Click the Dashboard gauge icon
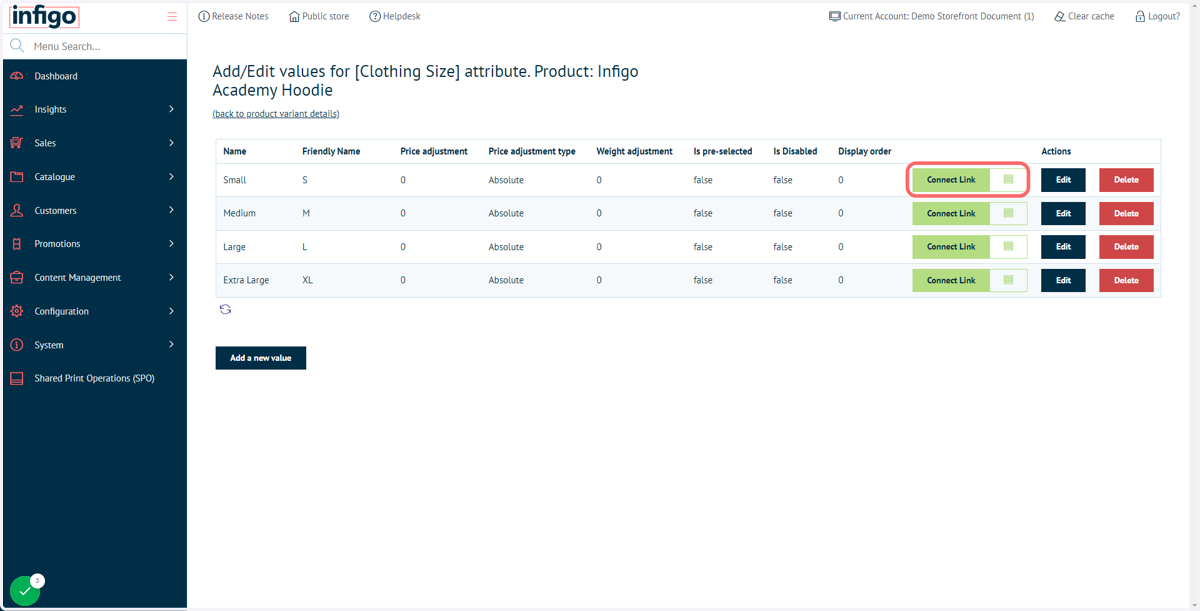Image resolution: width=1200 pixels, height=611 pixels. point(17,76)
